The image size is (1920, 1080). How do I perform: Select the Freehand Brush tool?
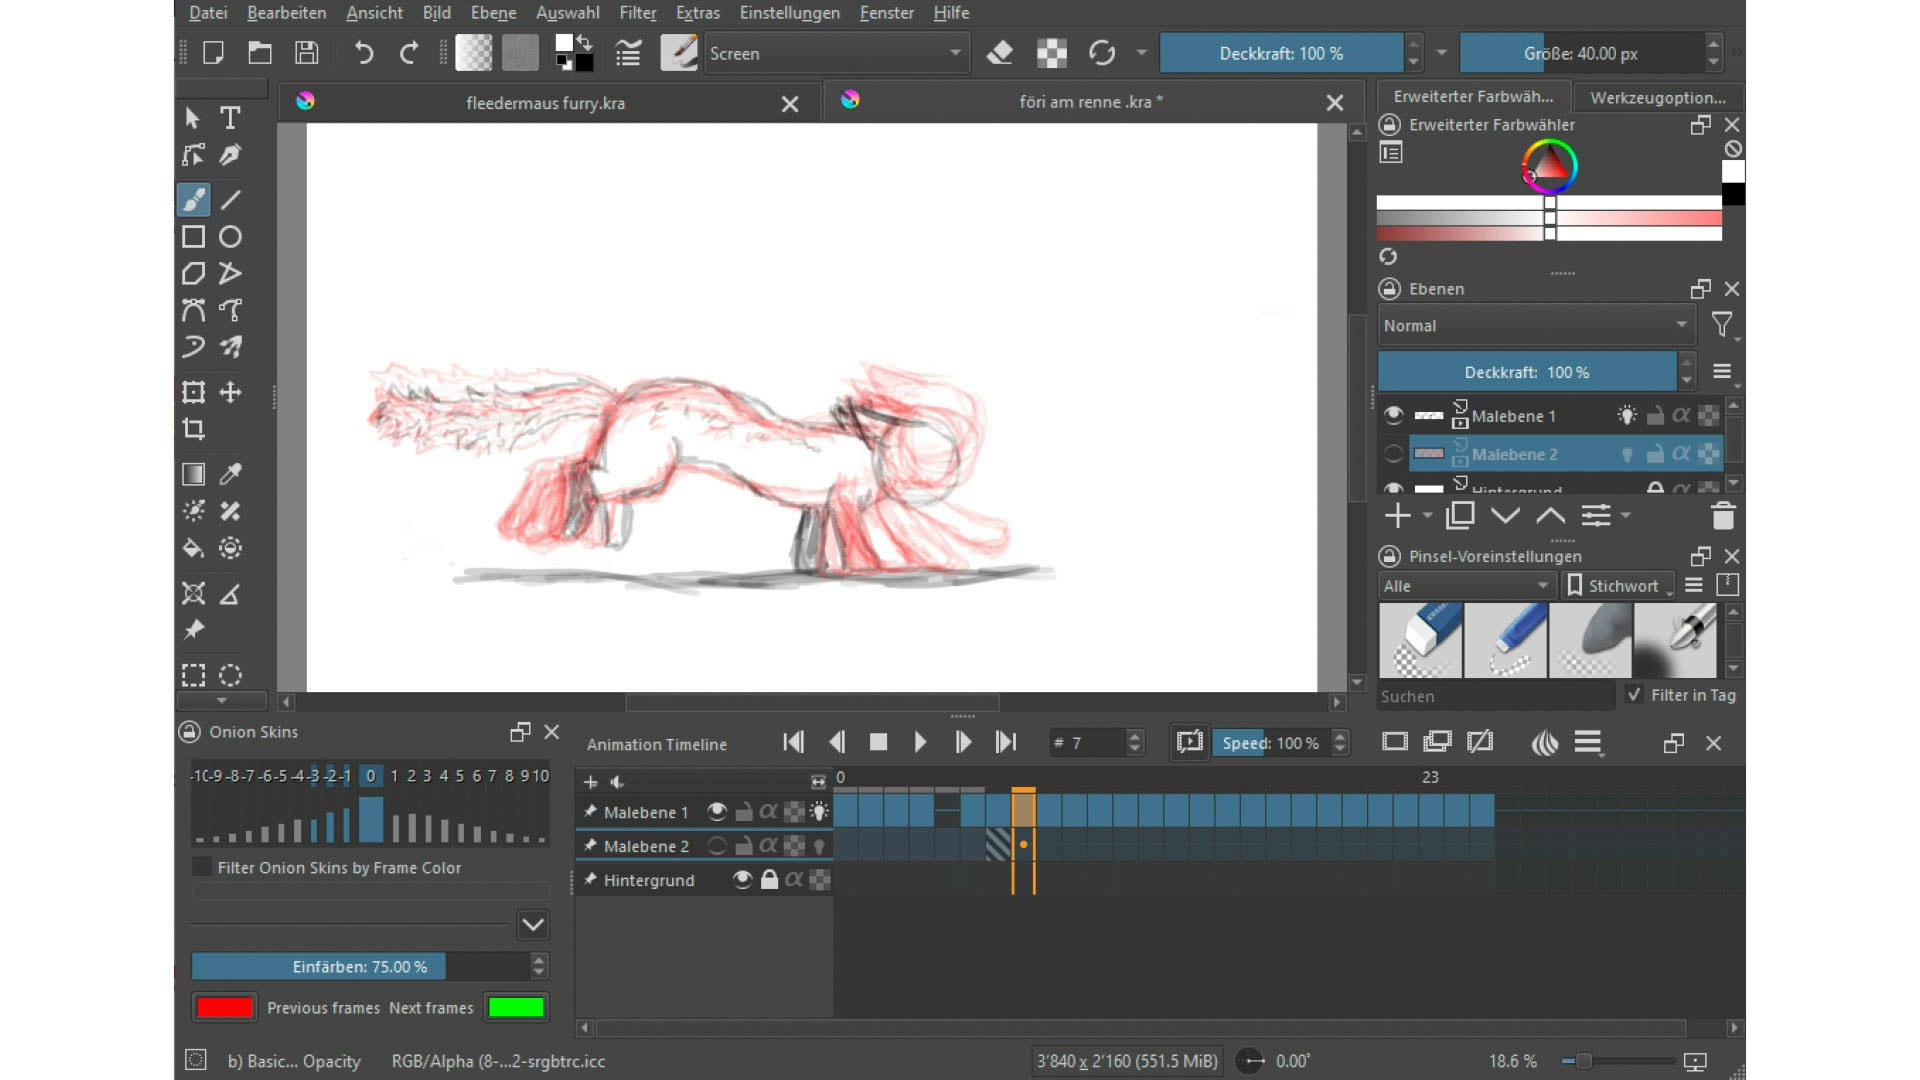[193, 200]
